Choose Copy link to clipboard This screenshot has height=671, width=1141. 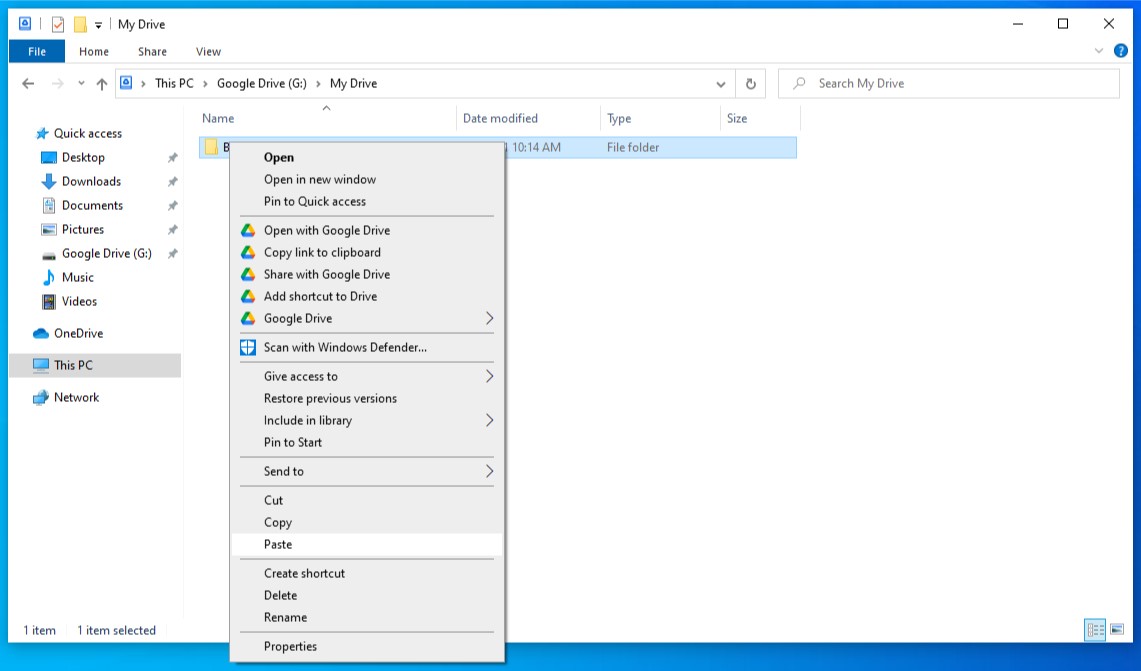[x=322, y=252]
